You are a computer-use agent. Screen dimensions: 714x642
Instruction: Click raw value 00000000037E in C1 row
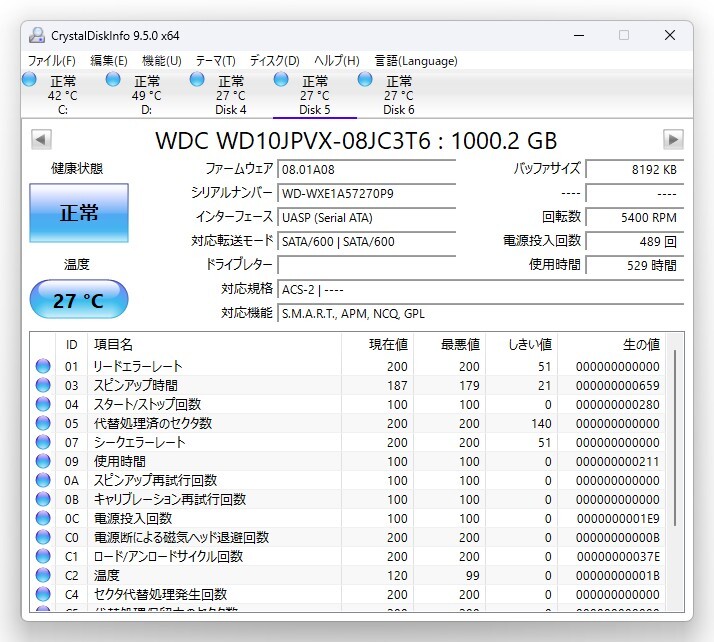click(618, 556)
